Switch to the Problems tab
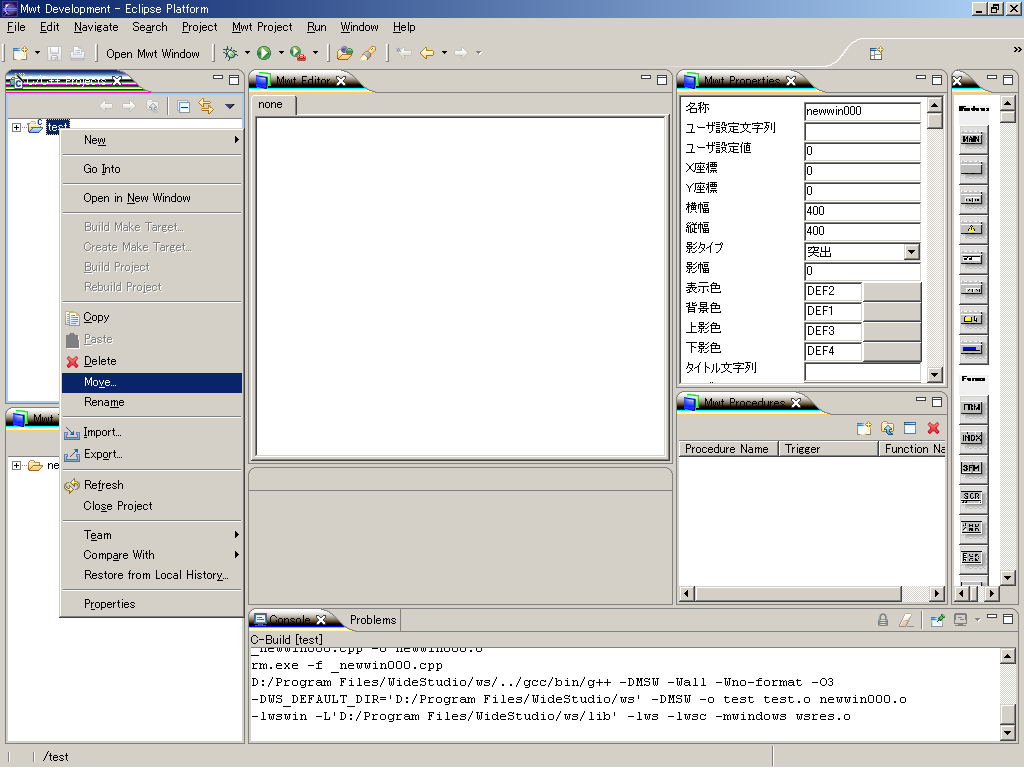The height and width of the screenshot is (768, 1024). coord(373,620)
